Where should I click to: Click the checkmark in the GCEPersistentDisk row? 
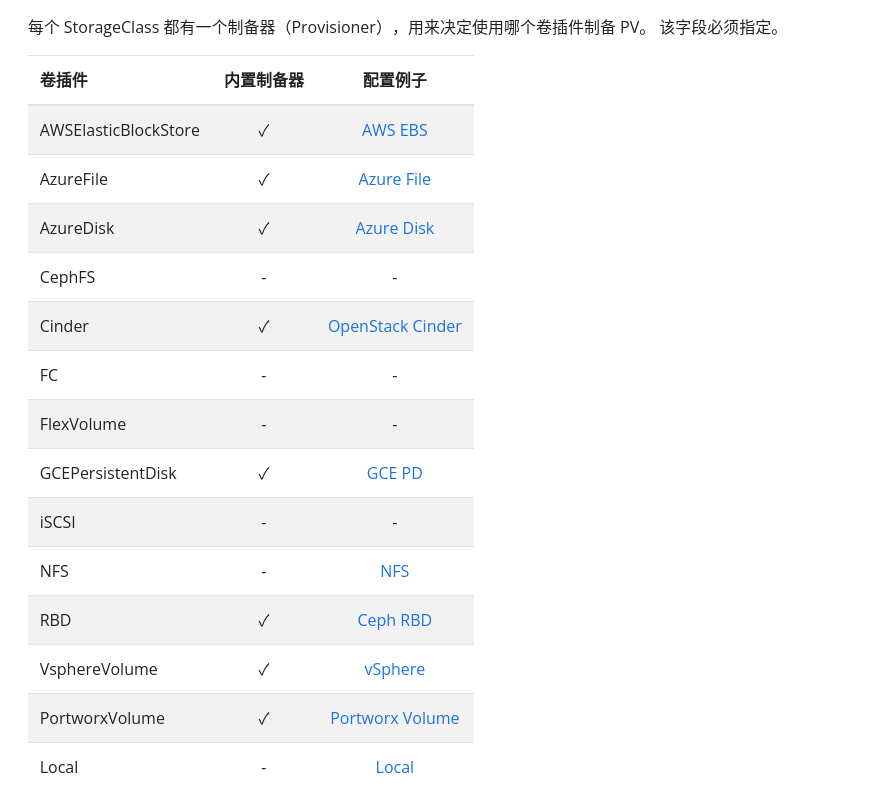click(263, 474)
